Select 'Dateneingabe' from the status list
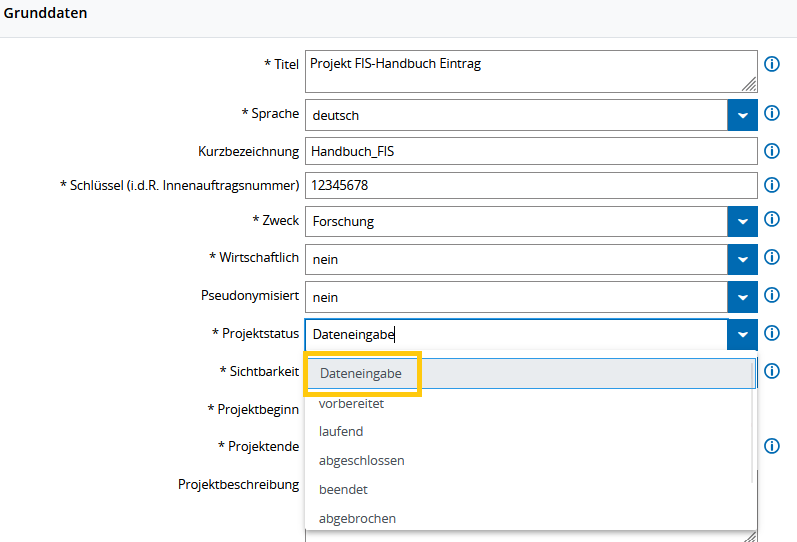797x542 pixels. pyautogui.click(x=361, y=373)
